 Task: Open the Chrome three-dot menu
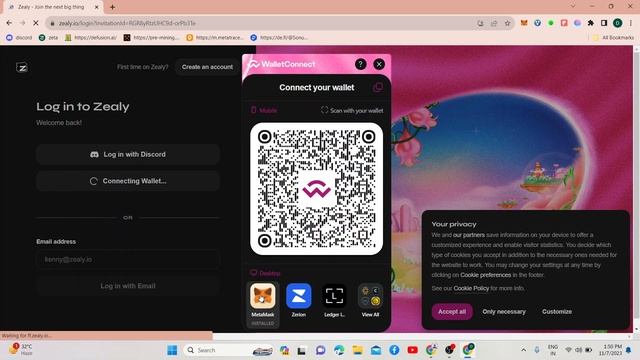pyautogui.click(x=631, y=23)
